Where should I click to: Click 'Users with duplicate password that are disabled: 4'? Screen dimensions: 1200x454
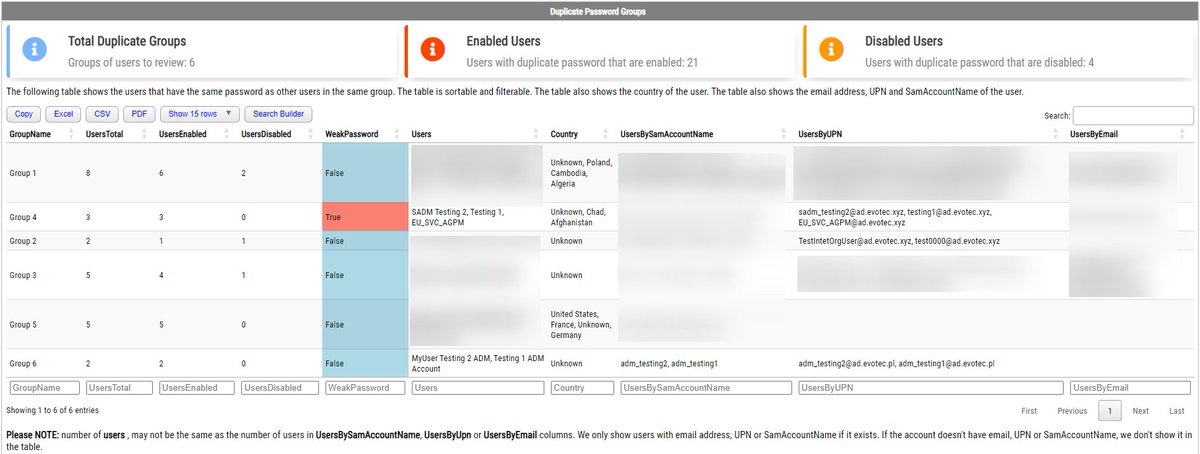tap(979, 62)
